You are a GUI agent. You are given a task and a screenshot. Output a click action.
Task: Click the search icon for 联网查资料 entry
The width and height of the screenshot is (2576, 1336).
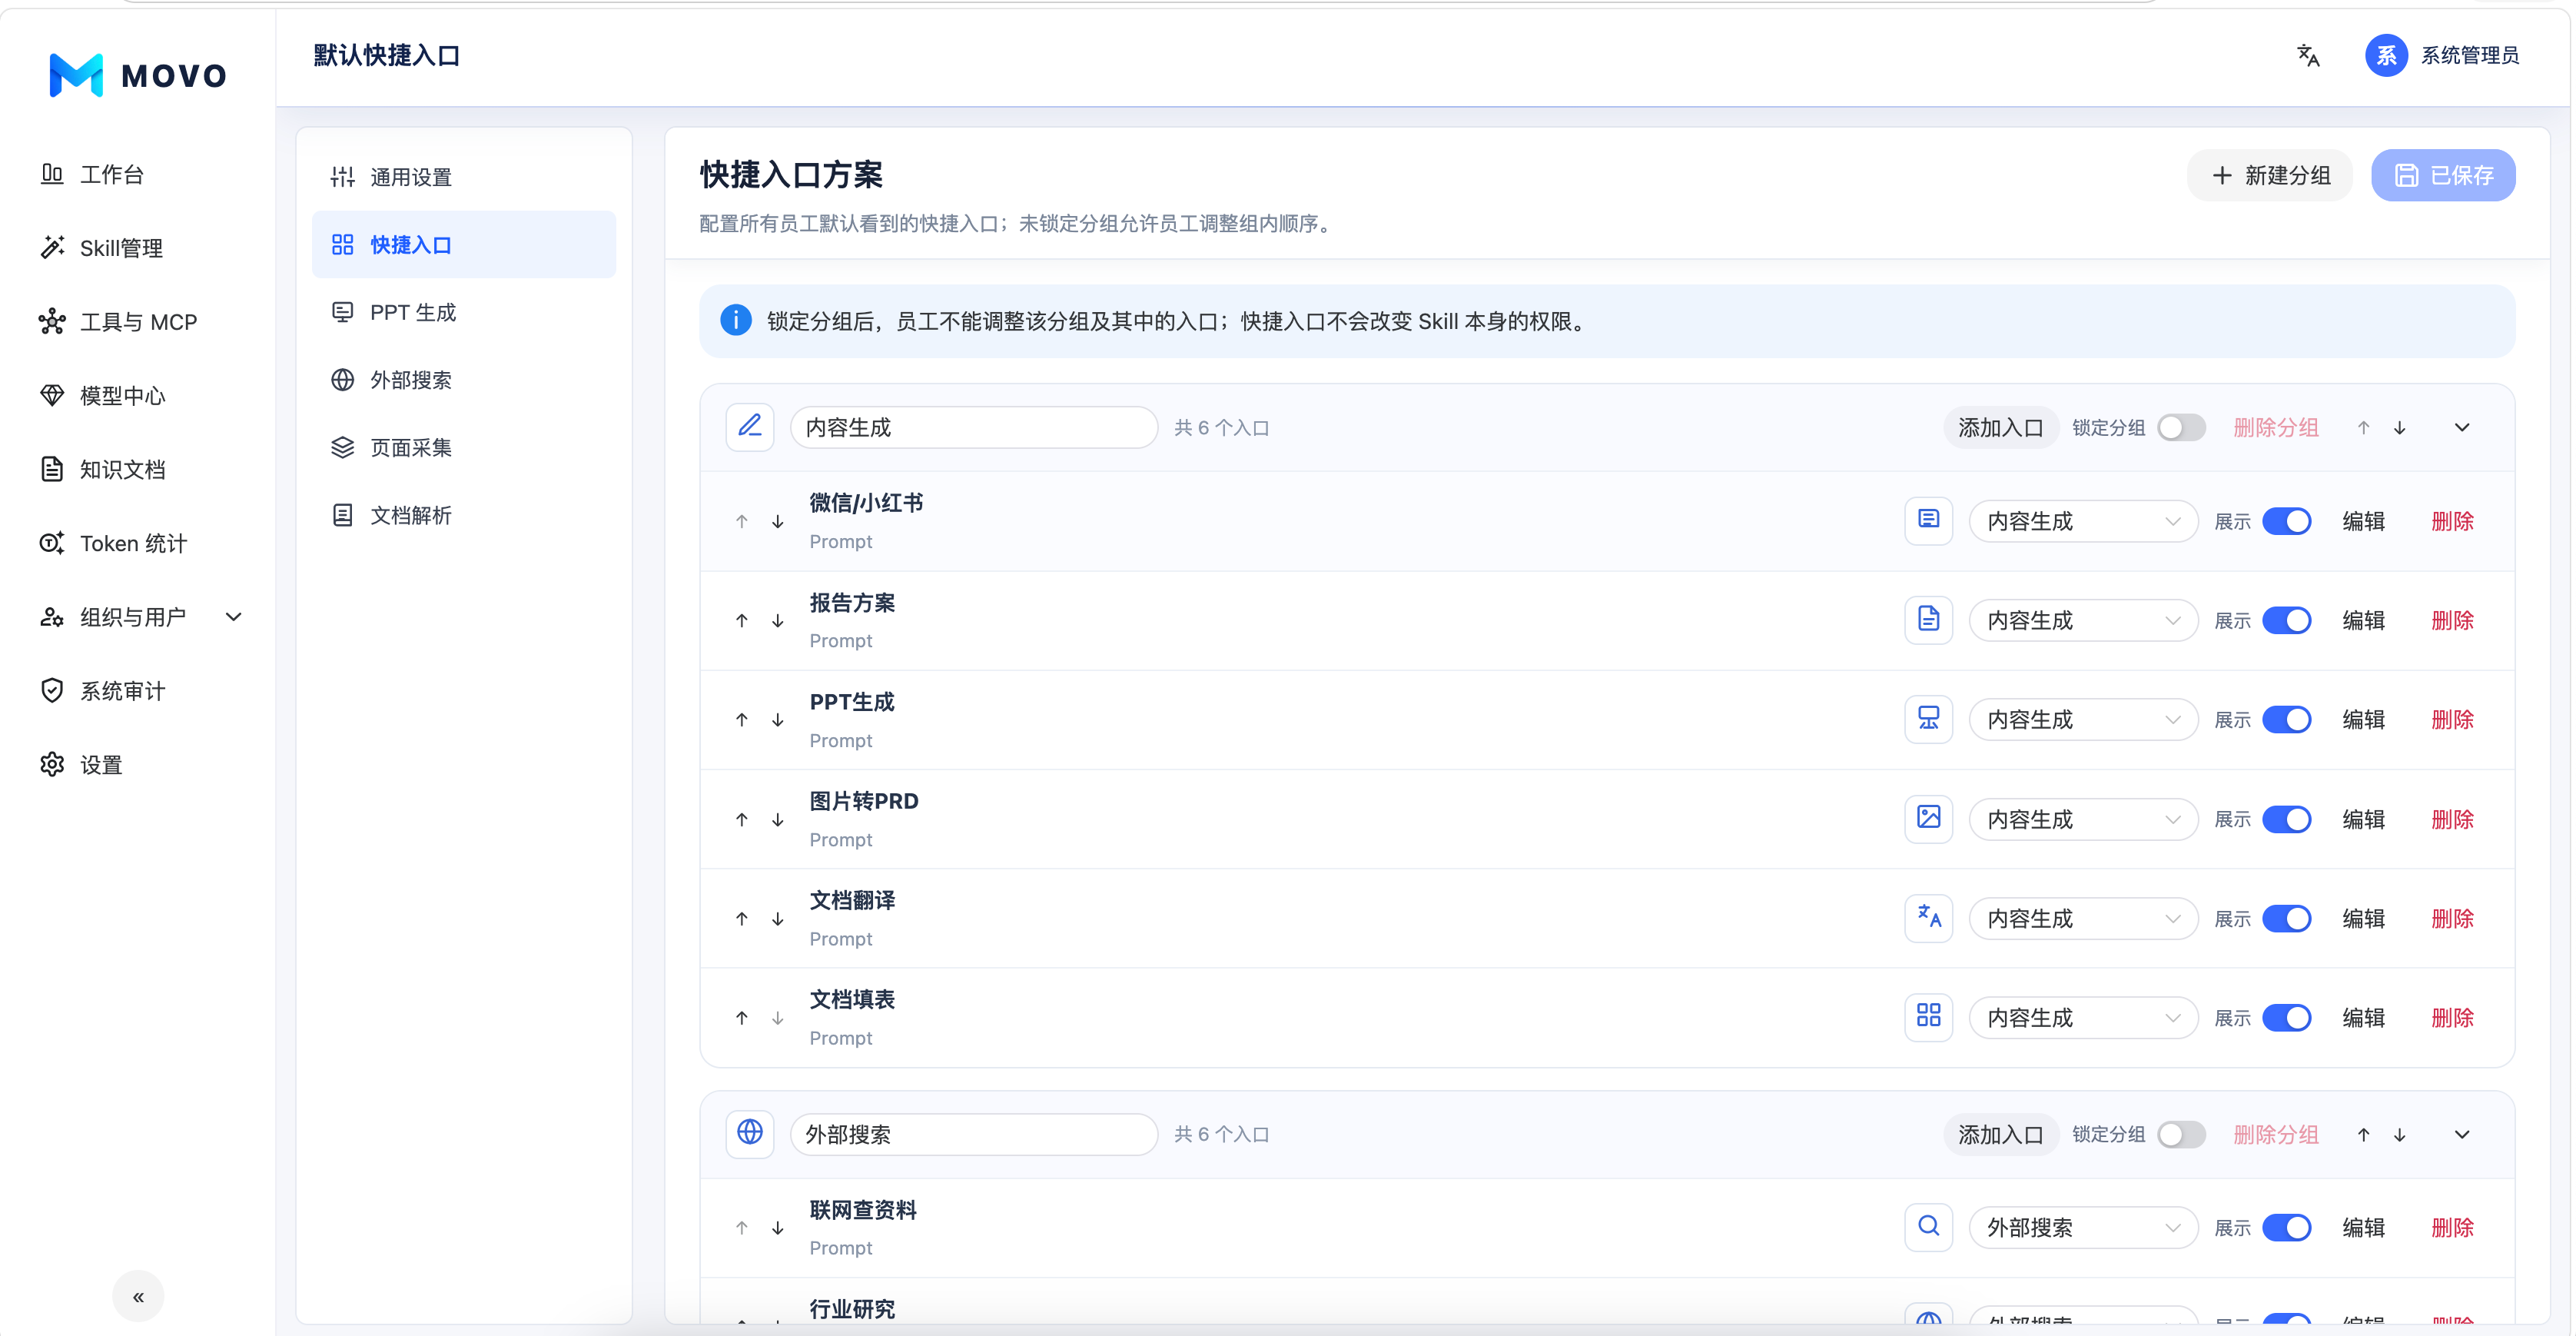point(1928,1226)
